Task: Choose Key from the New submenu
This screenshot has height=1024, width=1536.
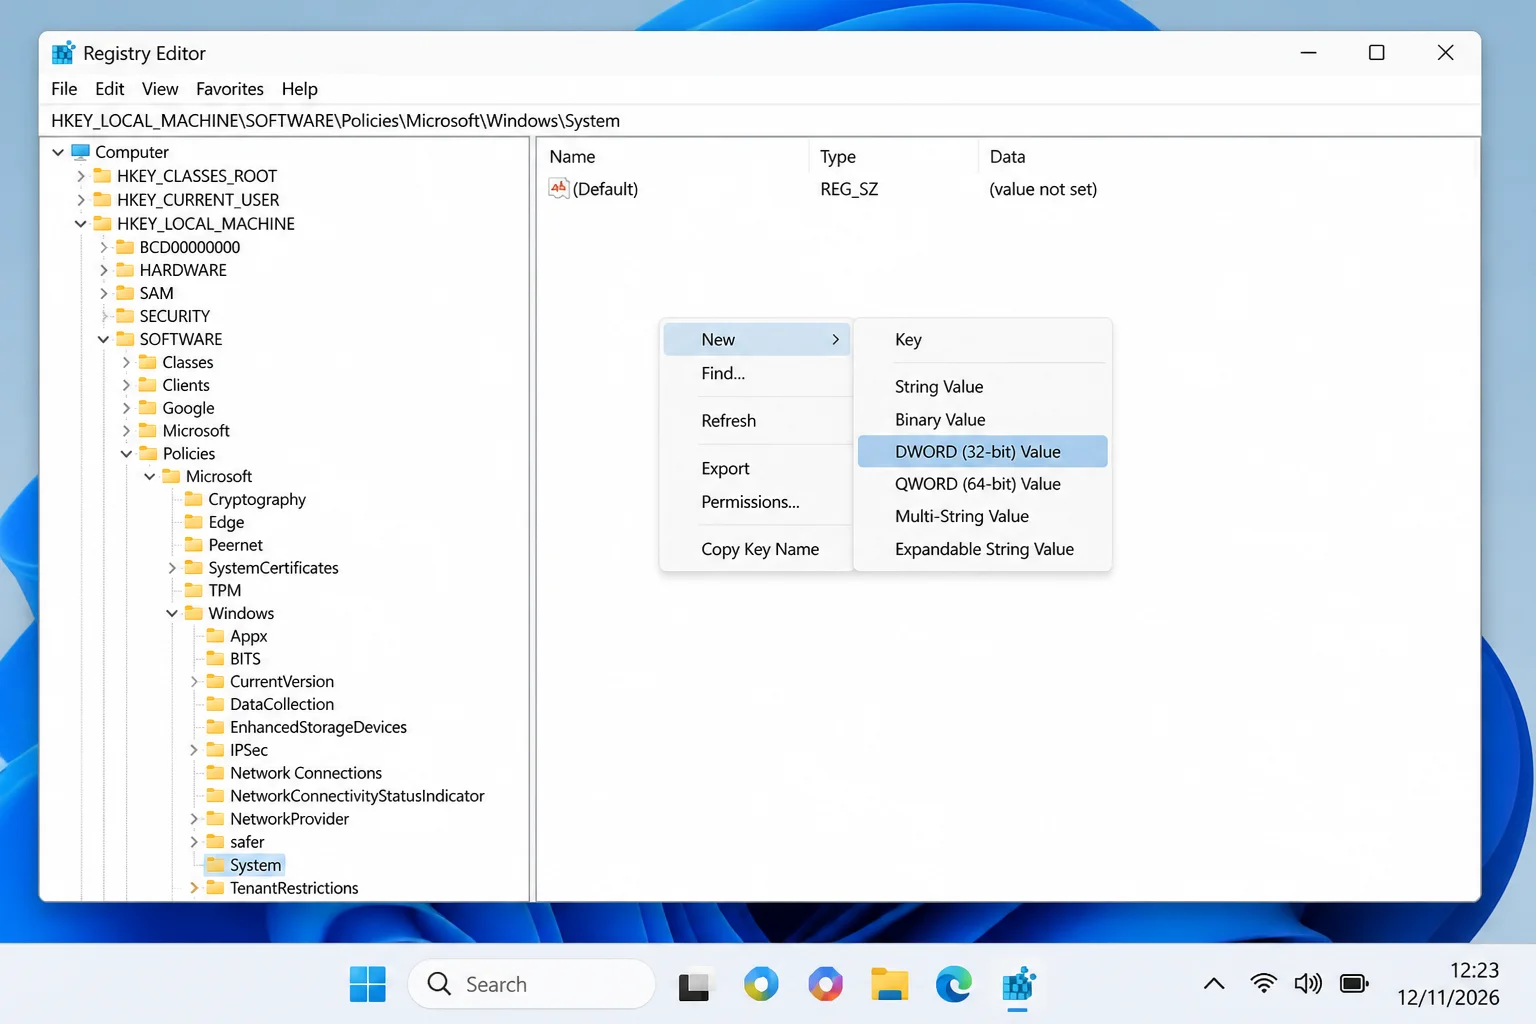Action: [x=982, y=340]
